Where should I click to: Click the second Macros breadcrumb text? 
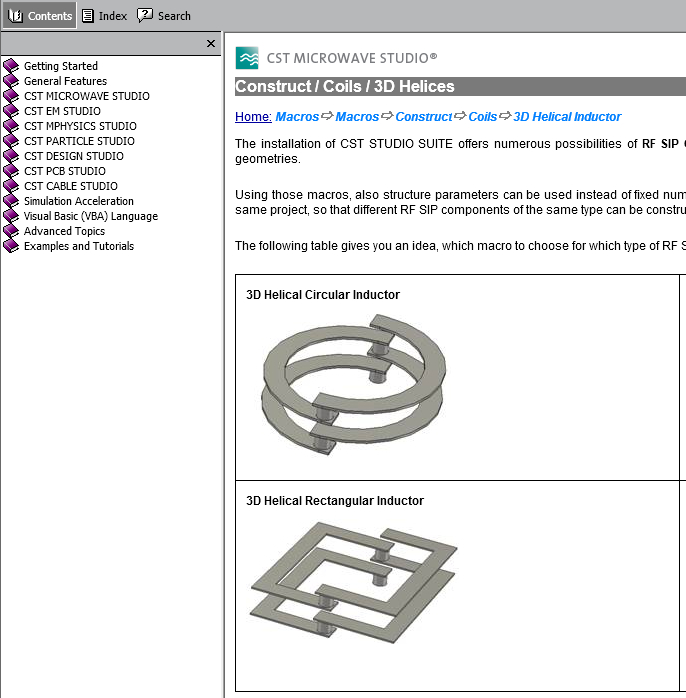pos(357,117)
